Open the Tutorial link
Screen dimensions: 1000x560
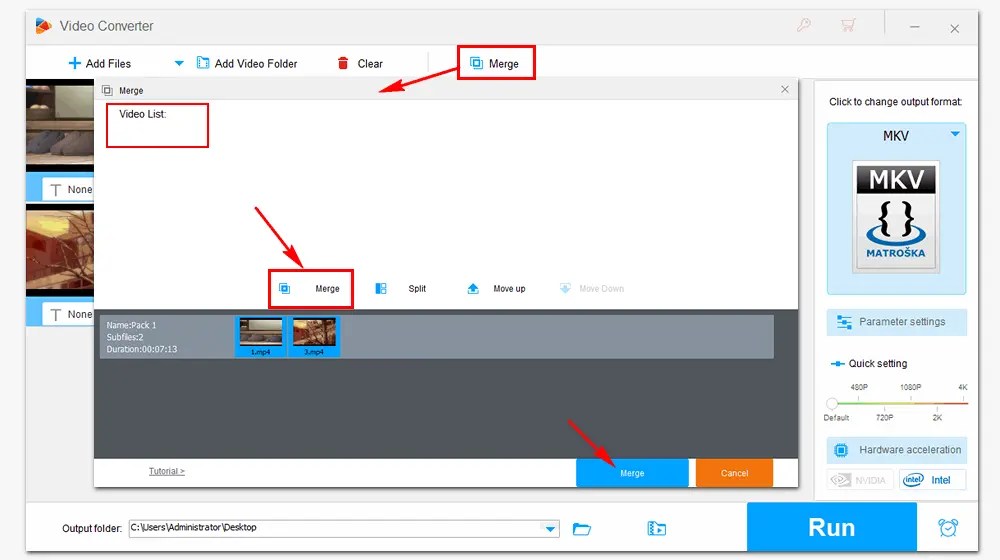pos(166,471)
